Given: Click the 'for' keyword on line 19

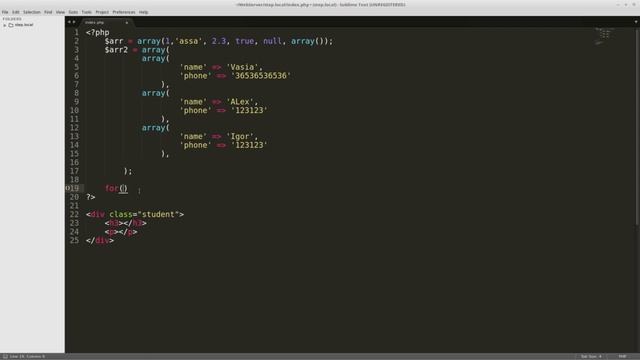Looking at the screenshot, I should click(x=111, y=188).
